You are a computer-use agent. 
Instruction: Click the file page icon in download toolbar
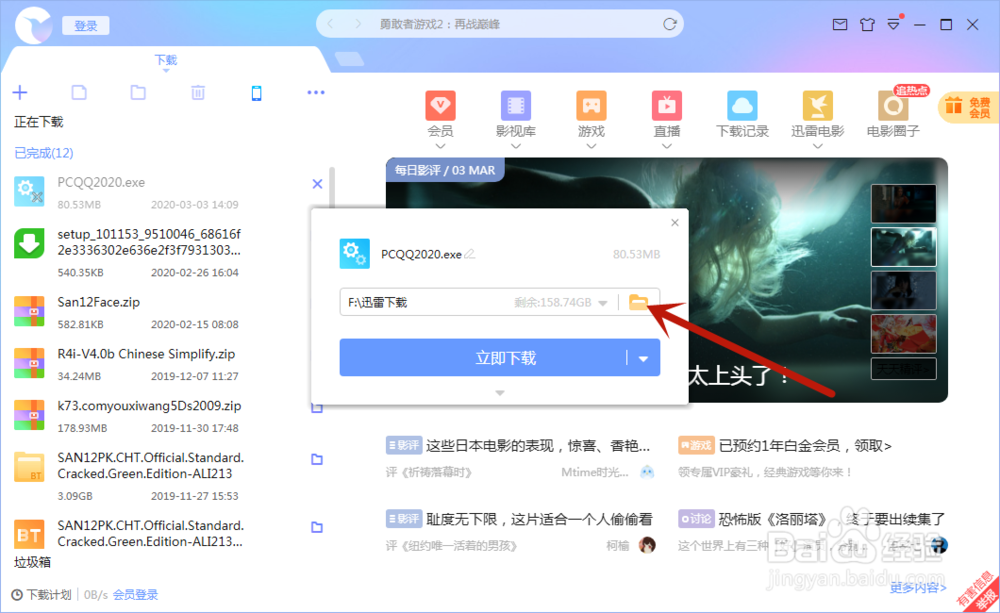point(79,92)
